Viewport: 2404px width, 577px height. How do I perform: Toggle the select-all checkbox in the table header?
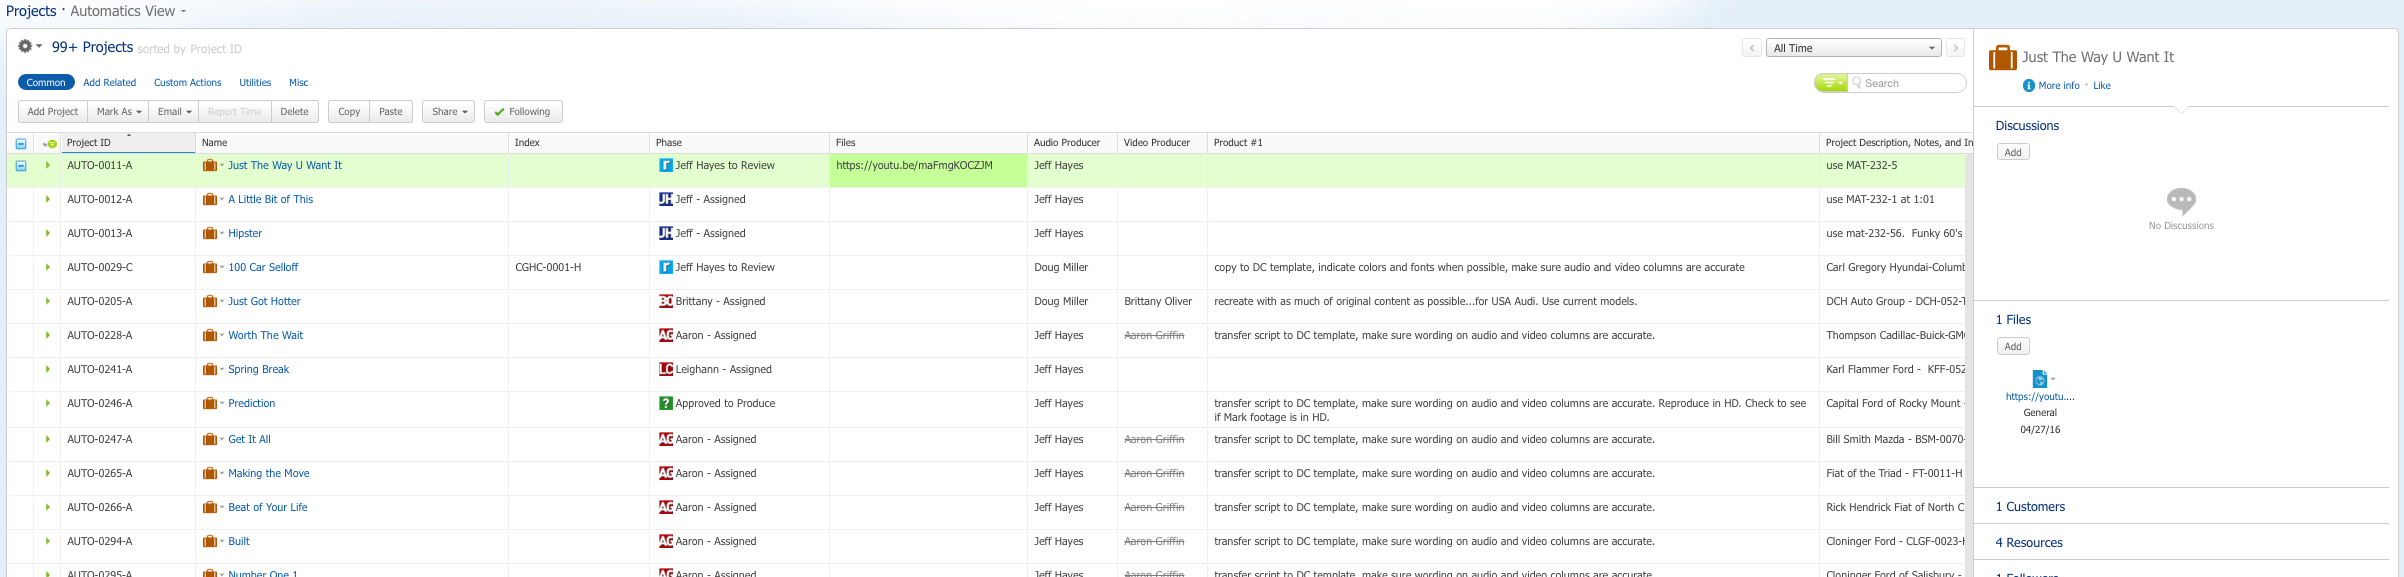point(21,144)
